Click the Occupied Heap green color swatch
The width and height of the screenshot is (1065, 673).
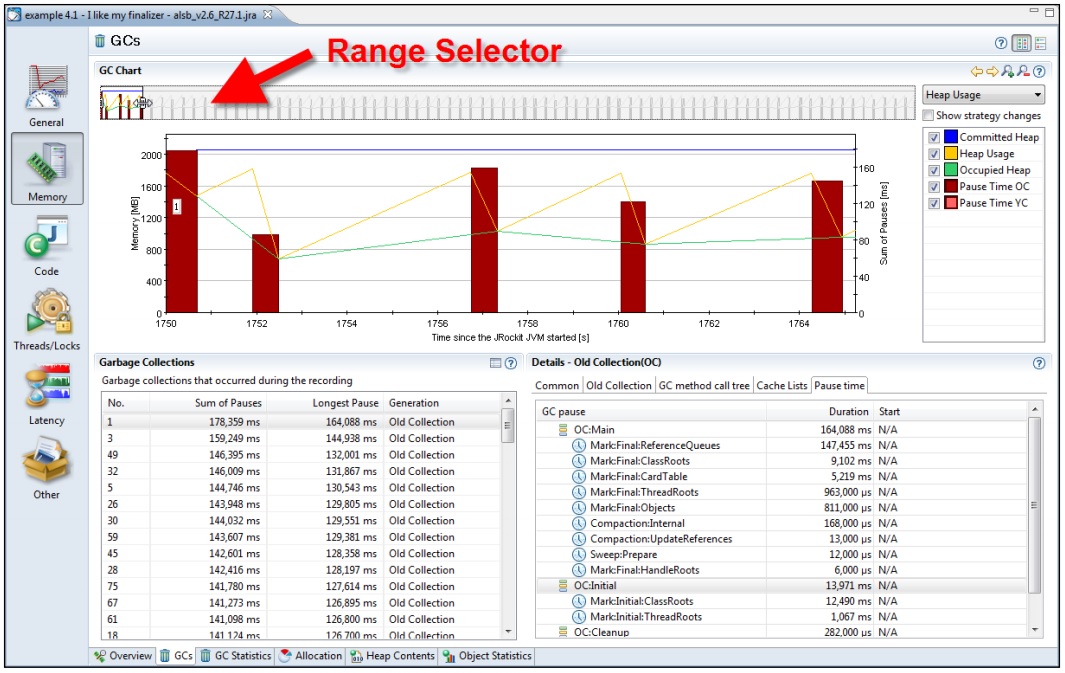tap(950, 170)
